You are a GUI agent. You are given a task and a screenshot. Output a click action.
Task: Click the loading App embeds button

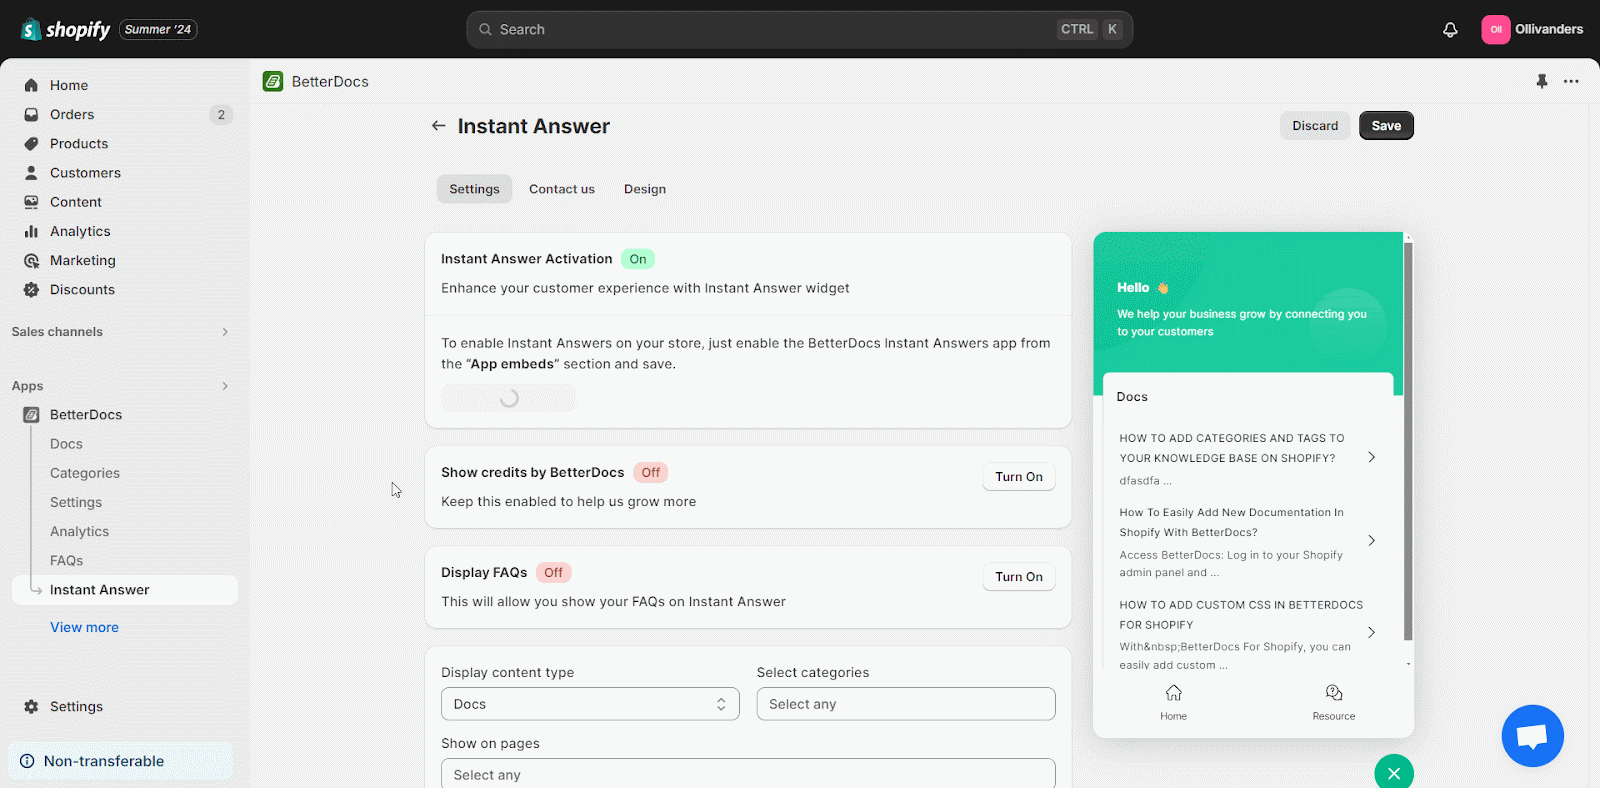click(x=508, y=398)
